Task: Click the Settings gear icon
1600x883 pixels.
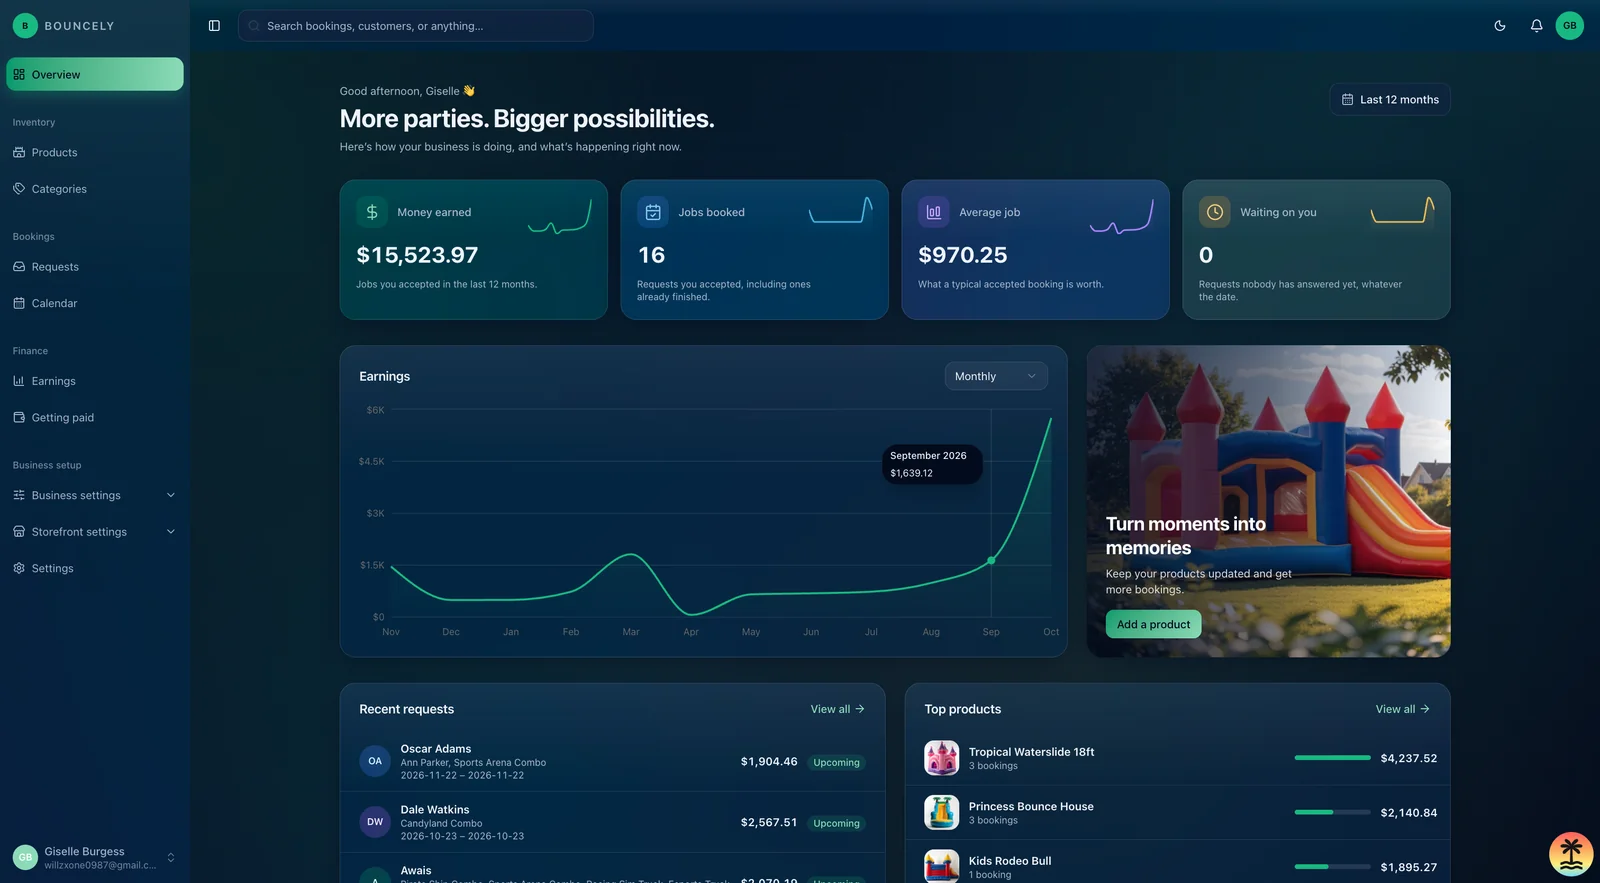Action: (19, 568)
